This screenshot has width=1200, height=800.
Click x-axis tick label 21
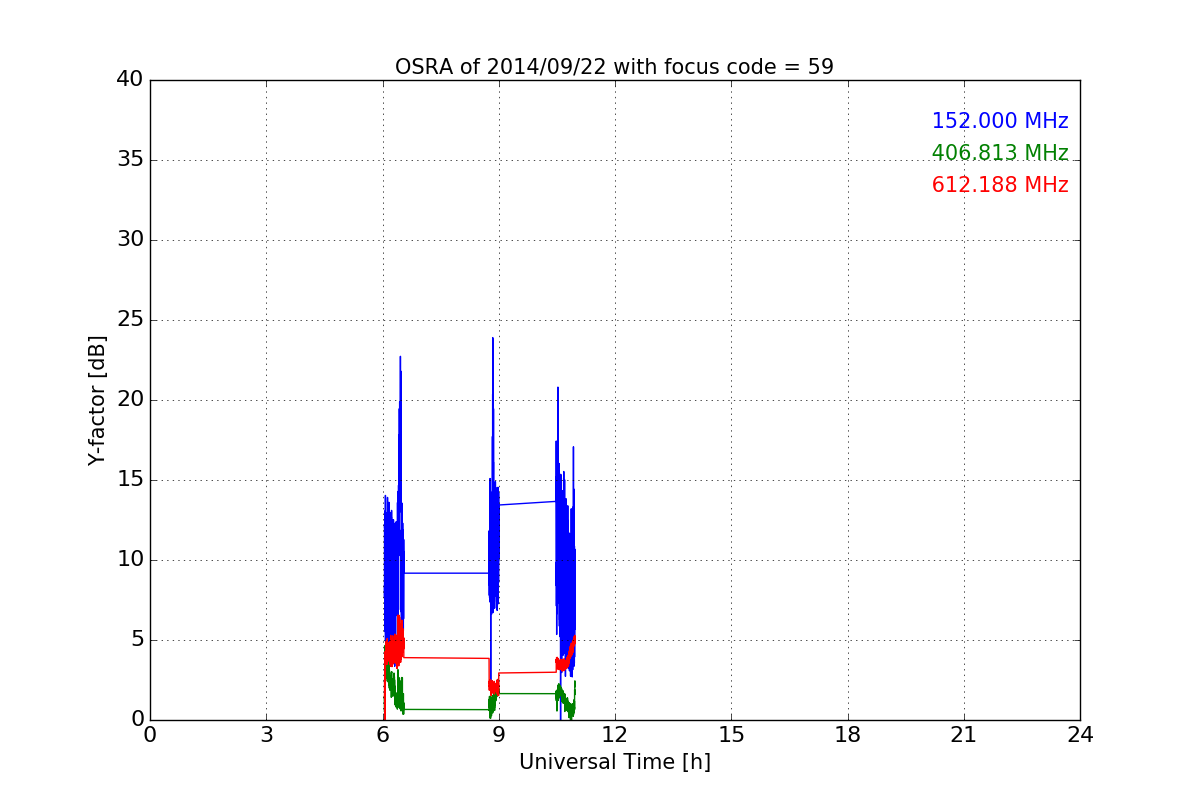[964, 735]
